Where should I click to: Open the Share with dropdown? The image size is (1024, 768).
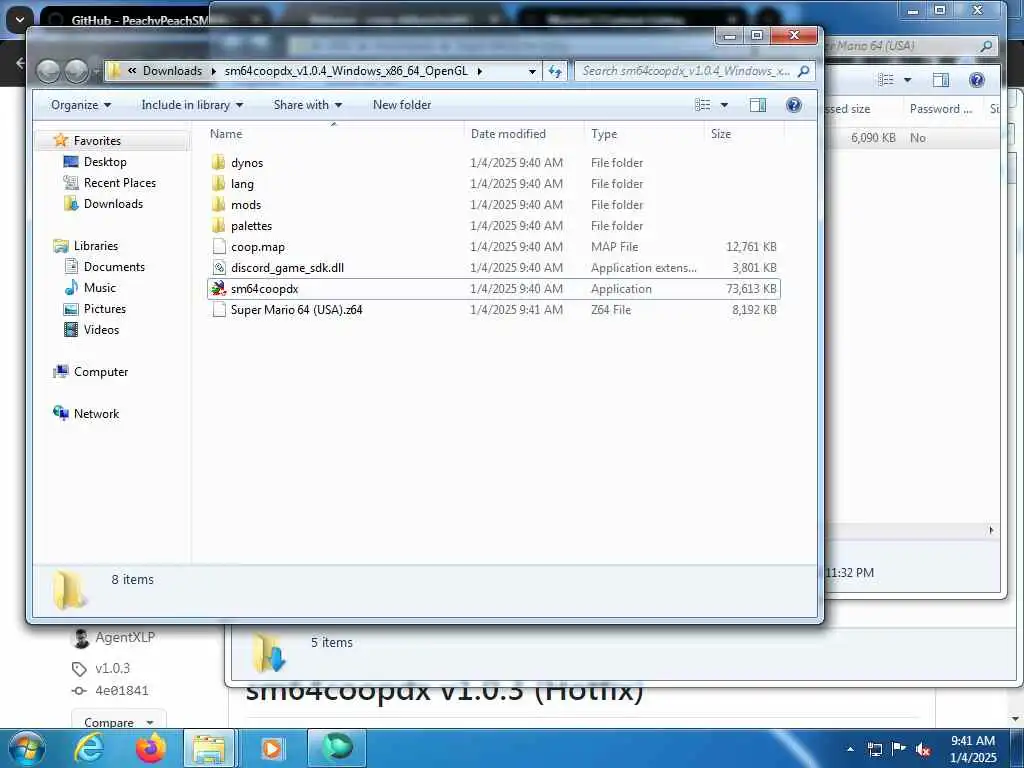(x=308, y=104)
